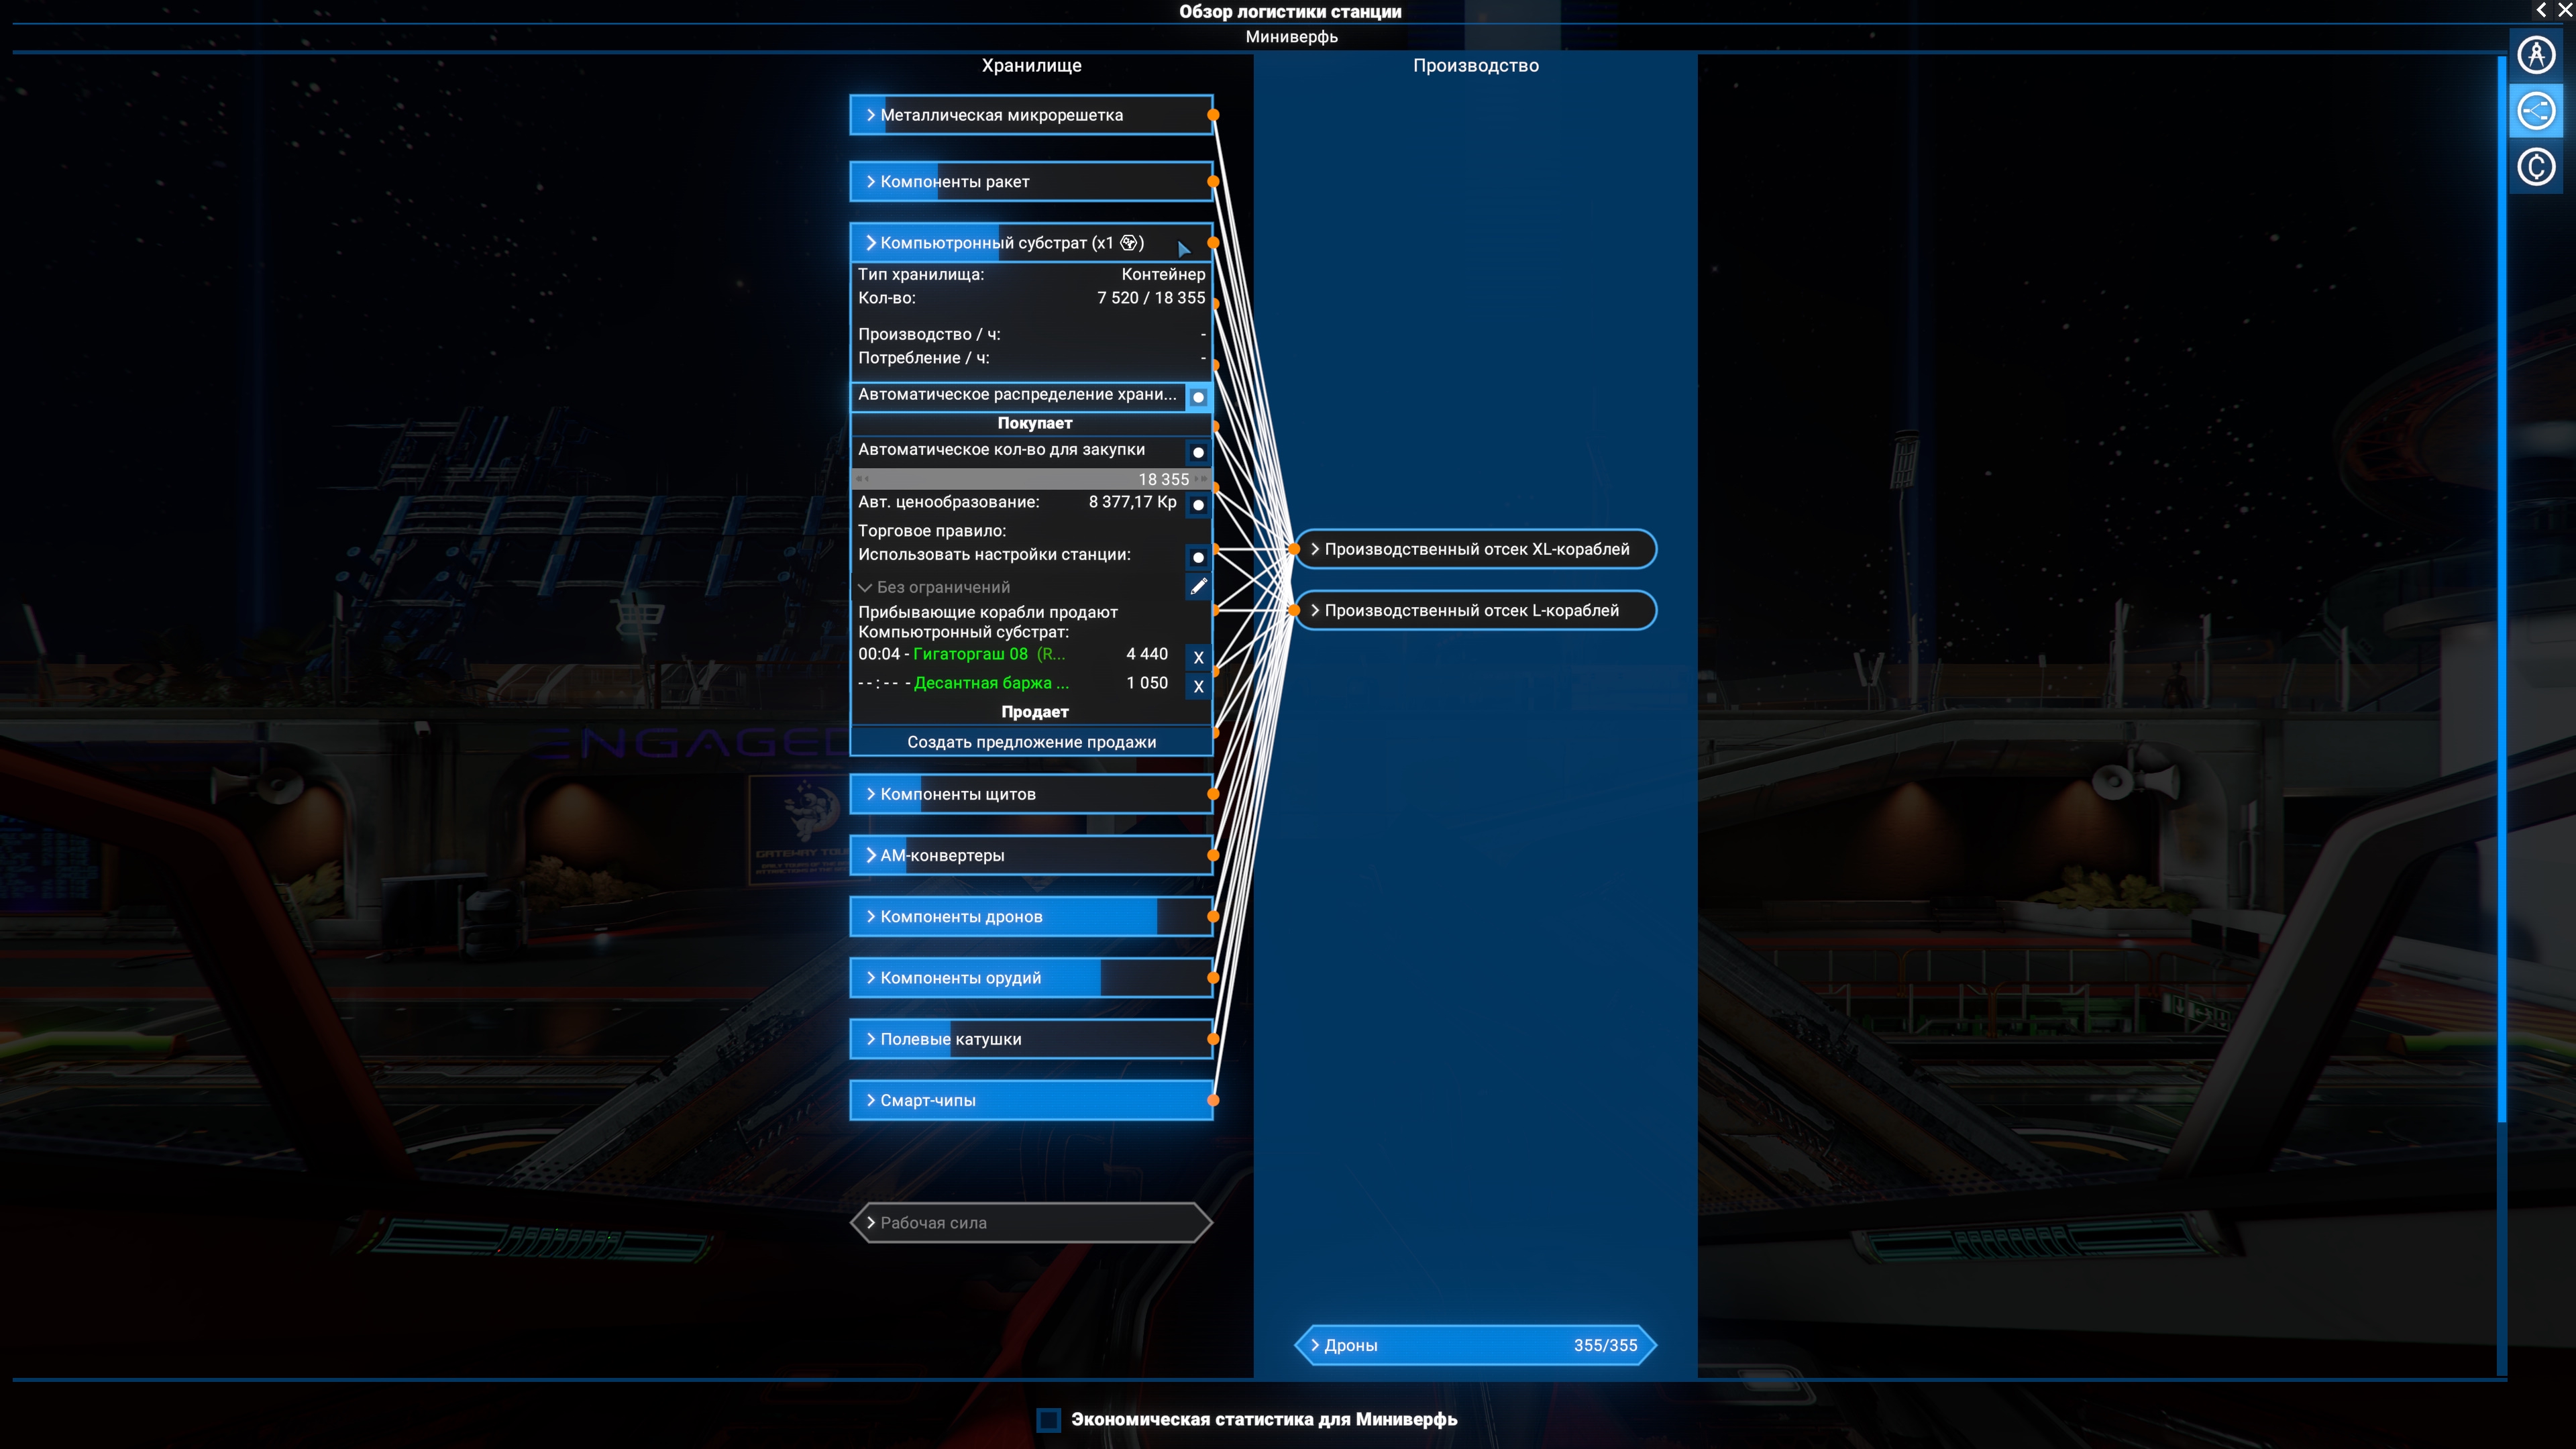Click the back arrow at top right
Screen dimensions: 2576x1449
pyautogui.click(x=2541, y=11)
